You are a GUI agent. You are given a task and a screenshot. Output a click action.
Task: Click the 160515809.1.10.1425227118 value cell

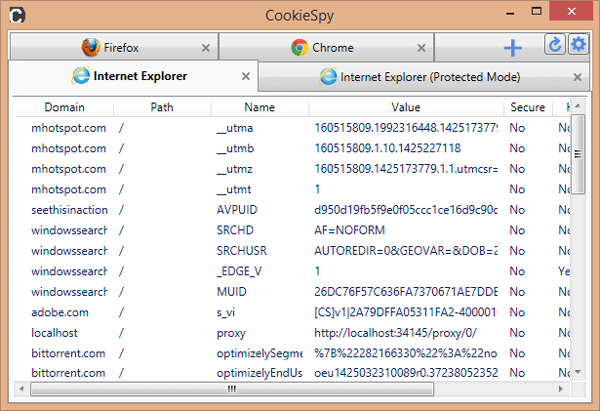pos(387,148)
